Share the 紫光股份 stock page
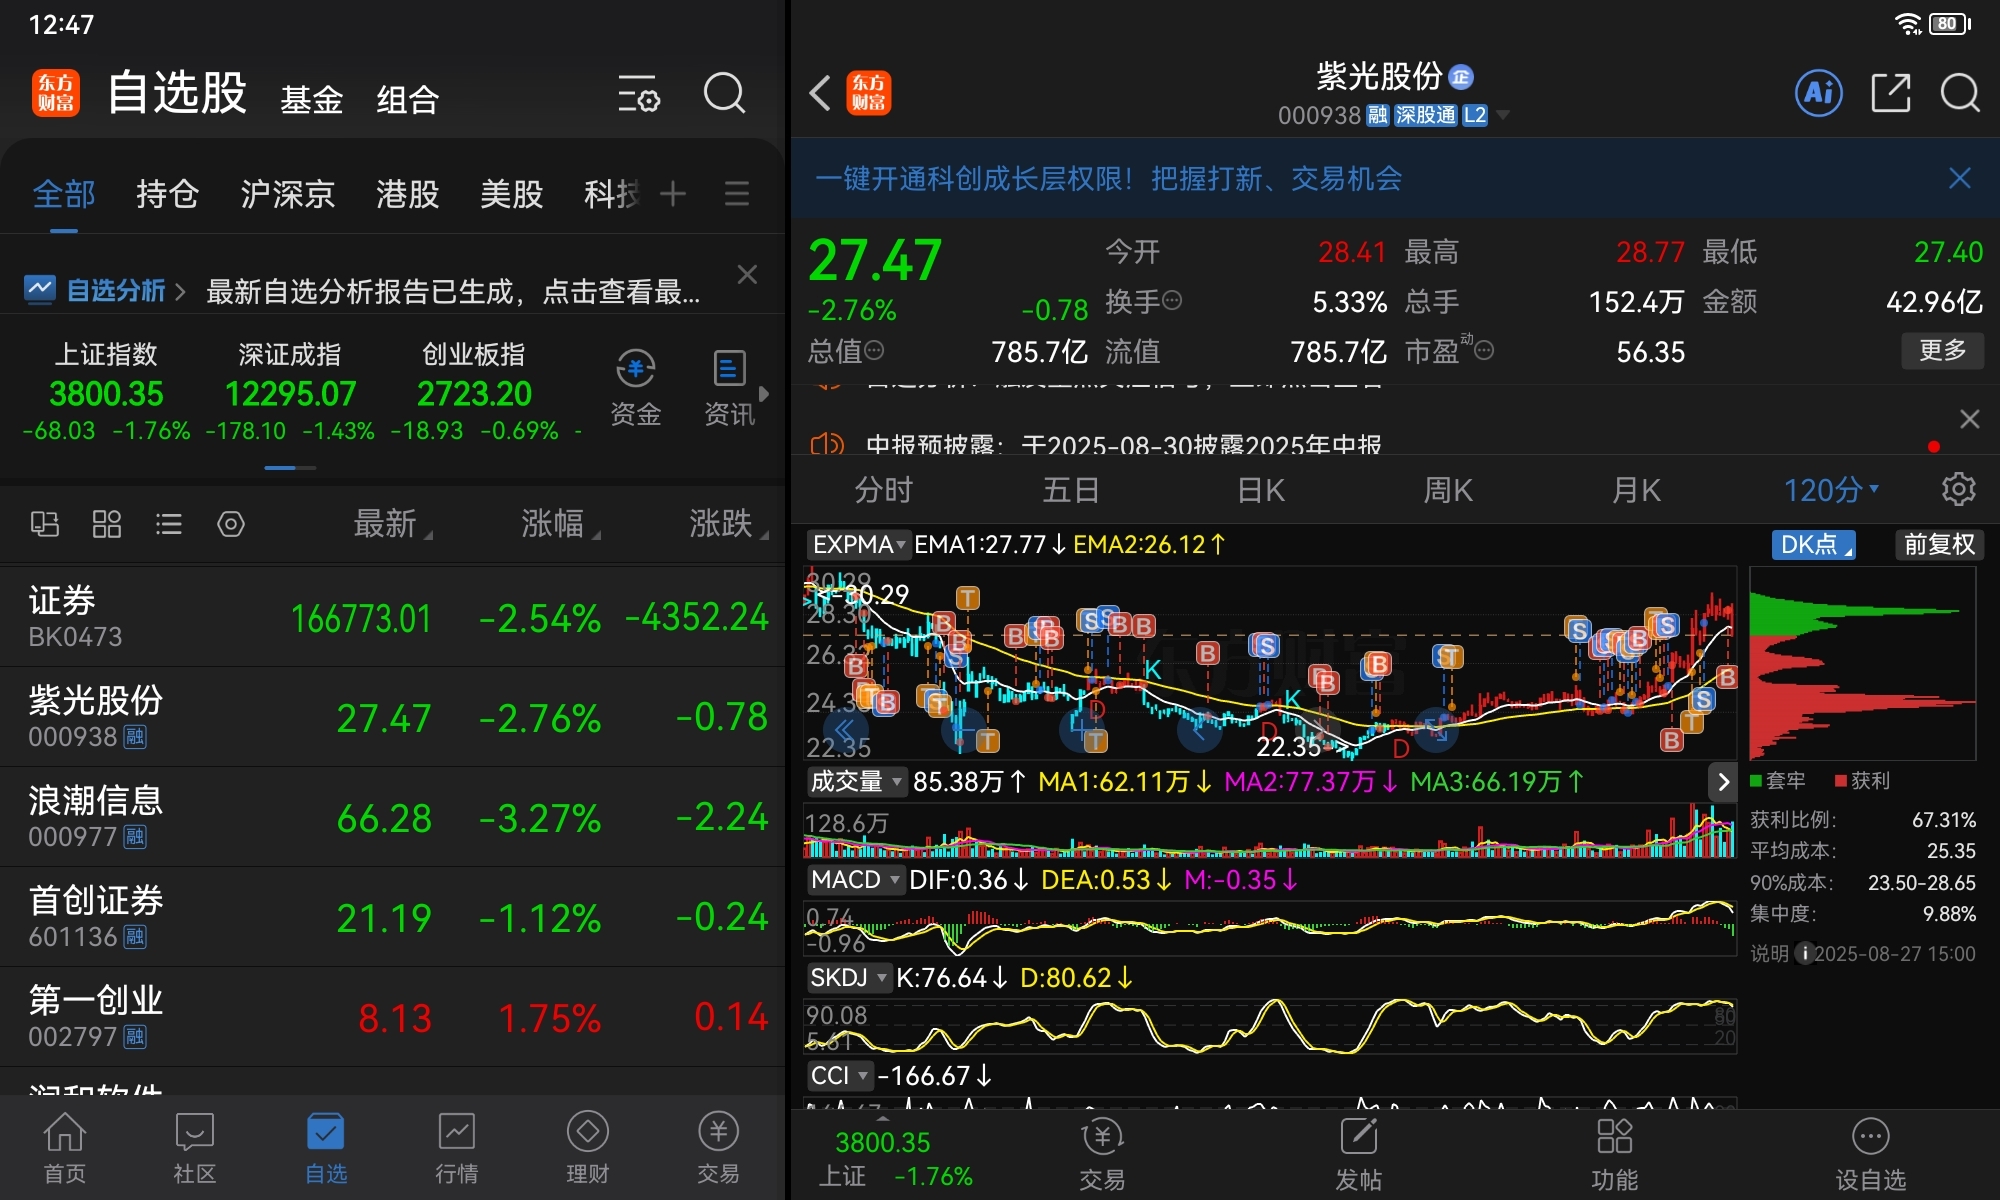2000x1200 pixels. pos(1890,93)
